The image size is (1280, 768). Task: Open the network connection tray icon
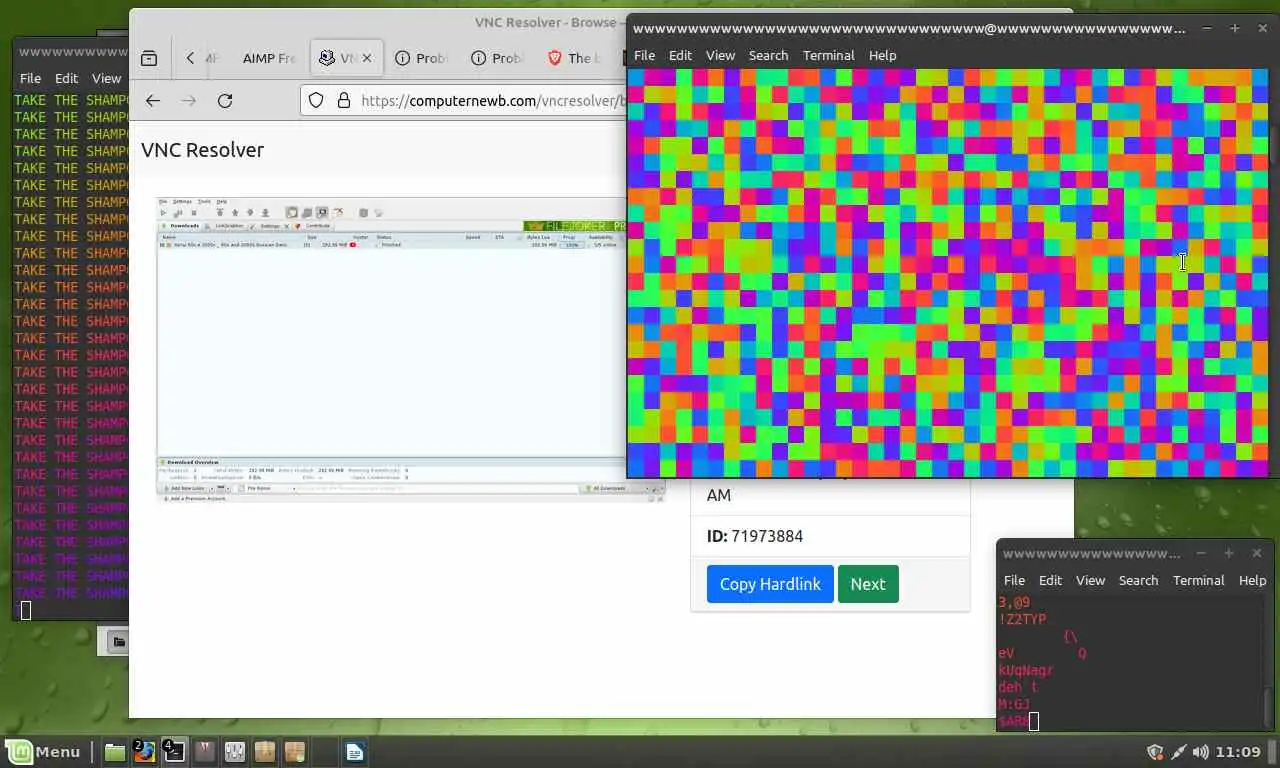click(1178, 752)
